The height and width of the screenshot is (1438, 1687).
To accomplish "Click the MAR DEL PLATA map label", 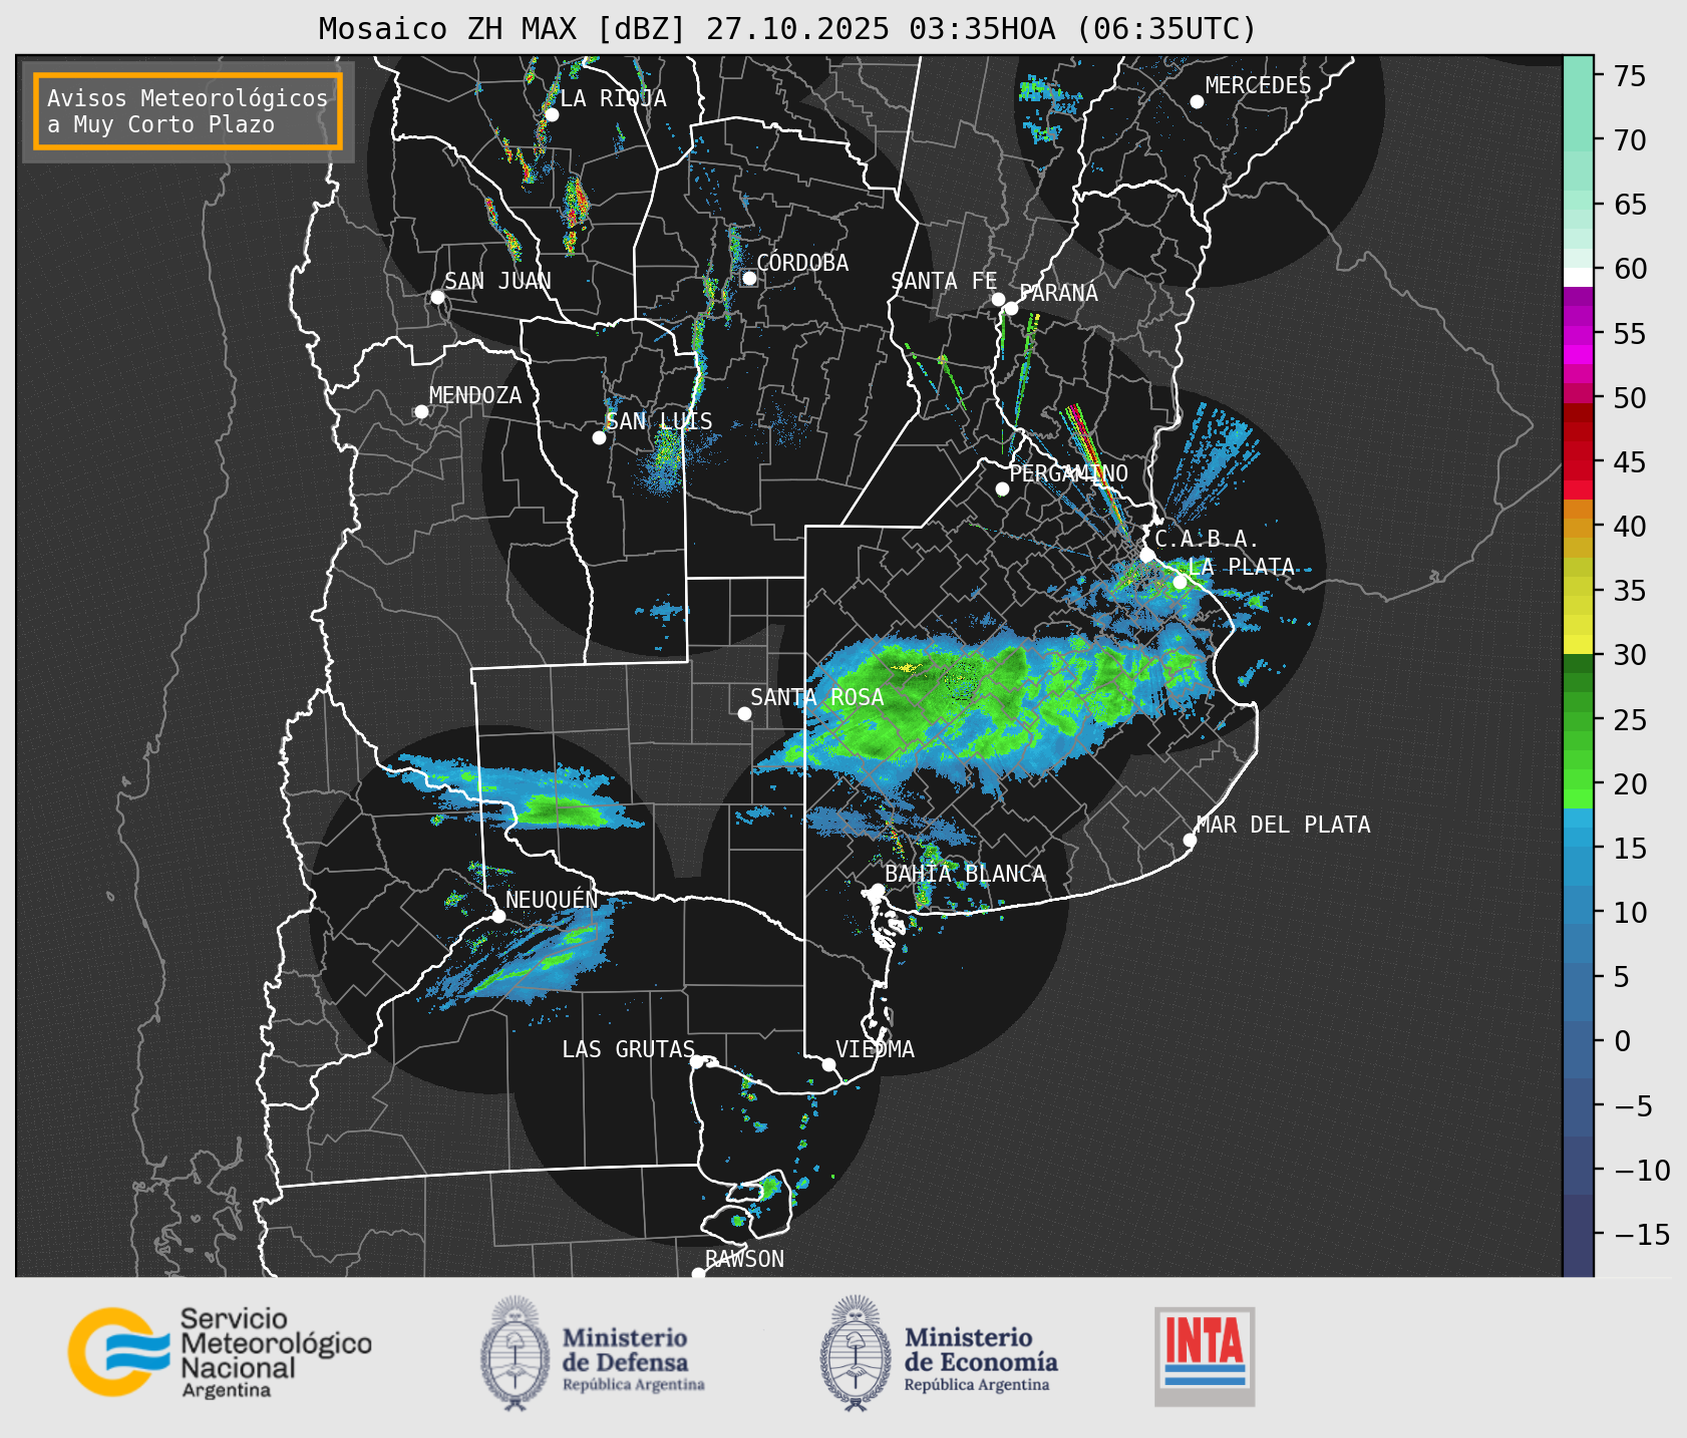I will coord(1283,825).
